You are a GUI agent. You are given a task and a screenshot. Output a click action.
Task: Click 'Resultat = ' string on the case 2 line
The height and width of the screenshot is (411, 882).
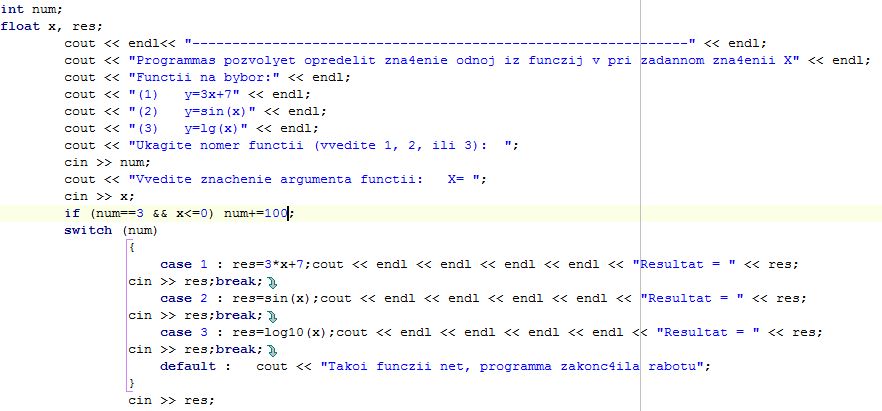click(x=692, y=298)
